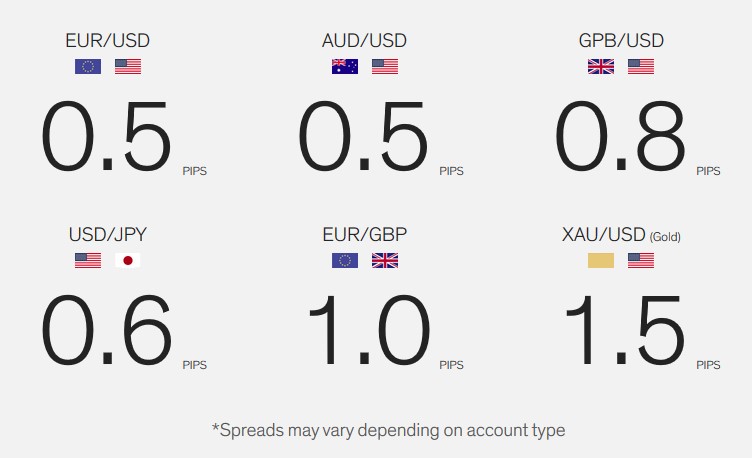Viewport: 752px width, 458px height.
Task: Select the USD/JPY pair label
Action: point(107,235)
